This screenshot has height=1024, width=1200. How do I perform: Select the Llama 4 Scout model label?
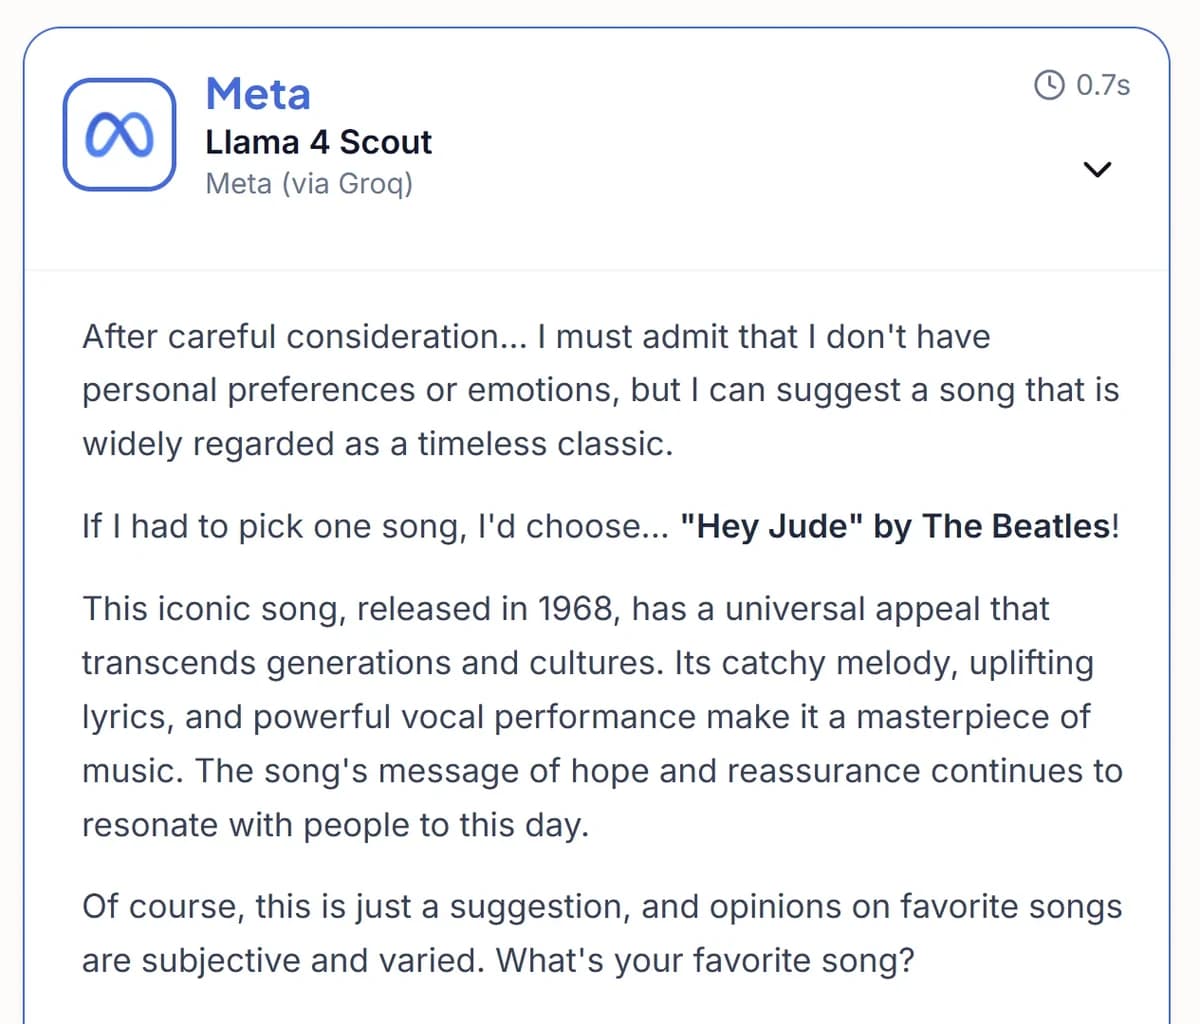[318, 142]
